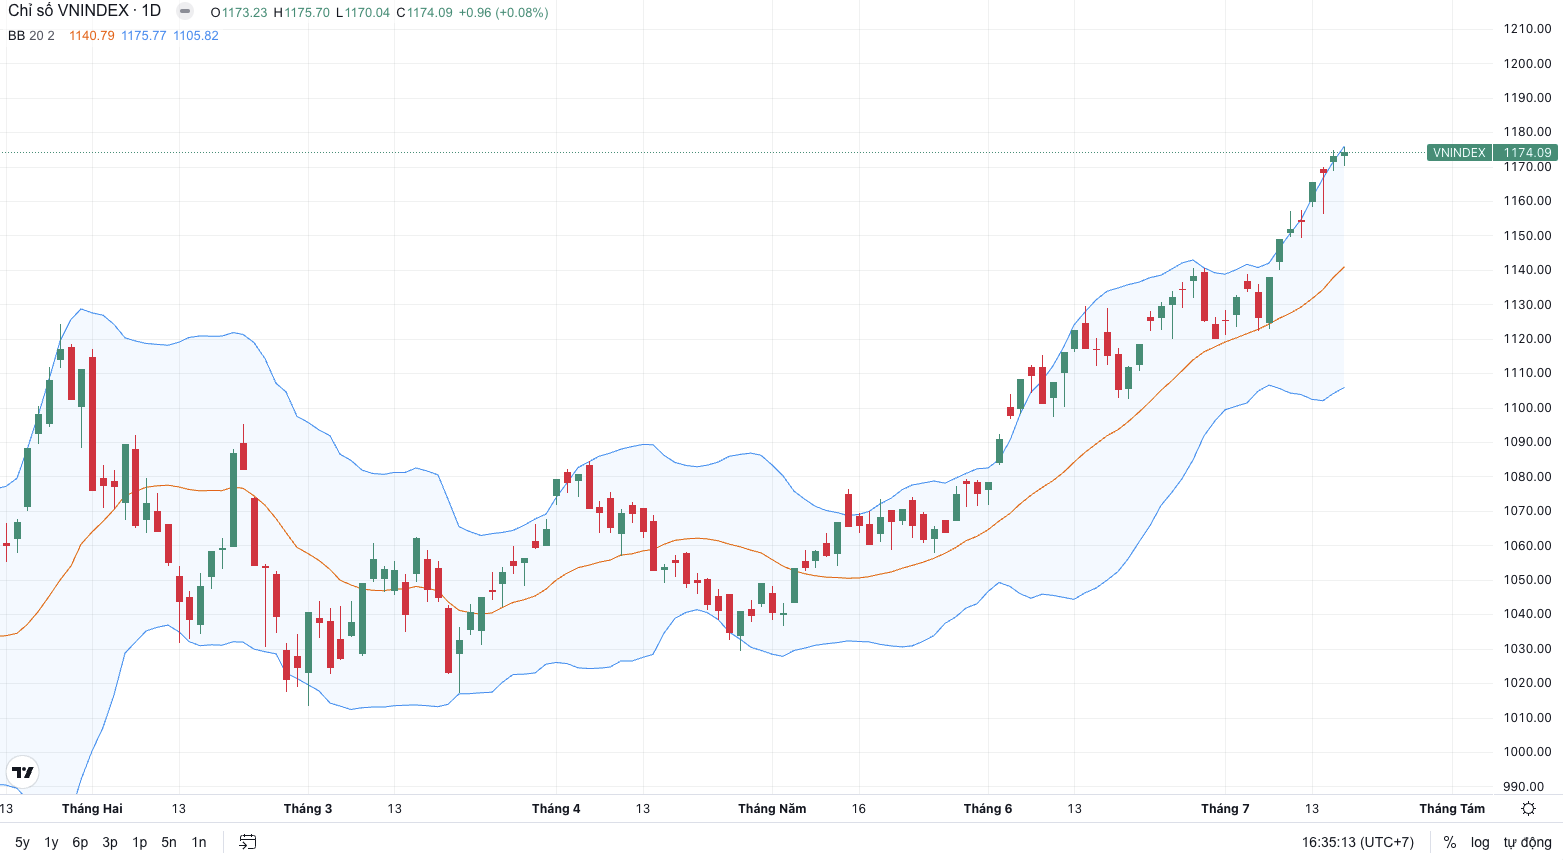This screenshot has height=860, width=1563.
Task: Click the low value L1170.04
Action: (x=363, y=13)
